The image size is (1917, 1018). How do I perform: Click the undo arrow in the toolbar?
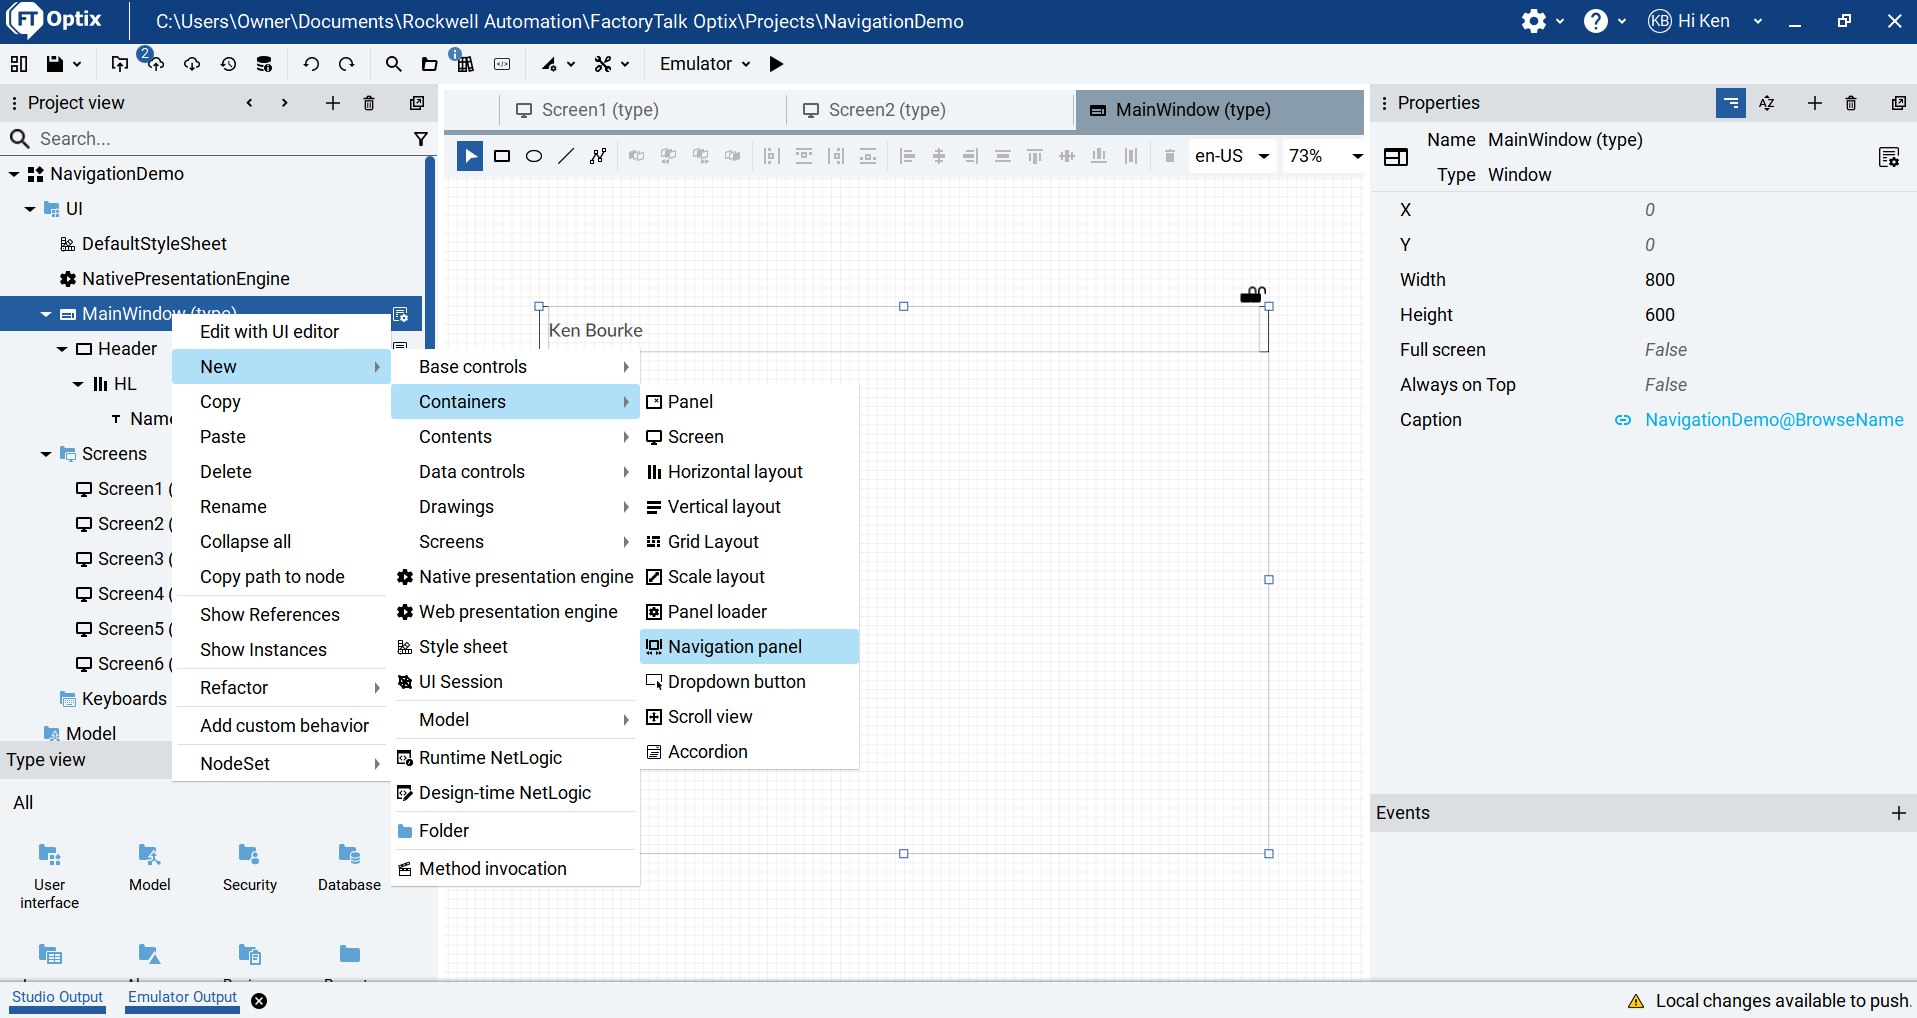coord(311,64)
